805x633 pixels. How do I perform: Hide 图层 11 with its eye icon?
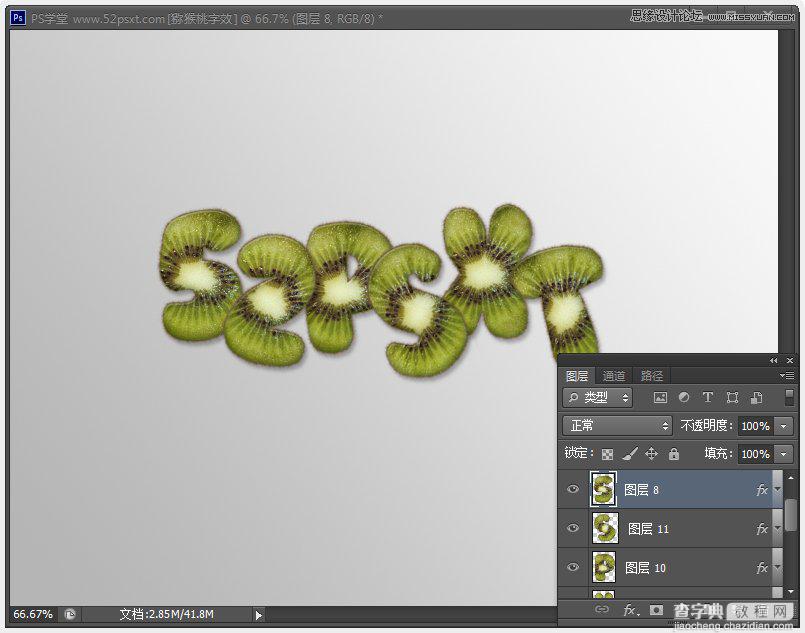click(573, 528)
